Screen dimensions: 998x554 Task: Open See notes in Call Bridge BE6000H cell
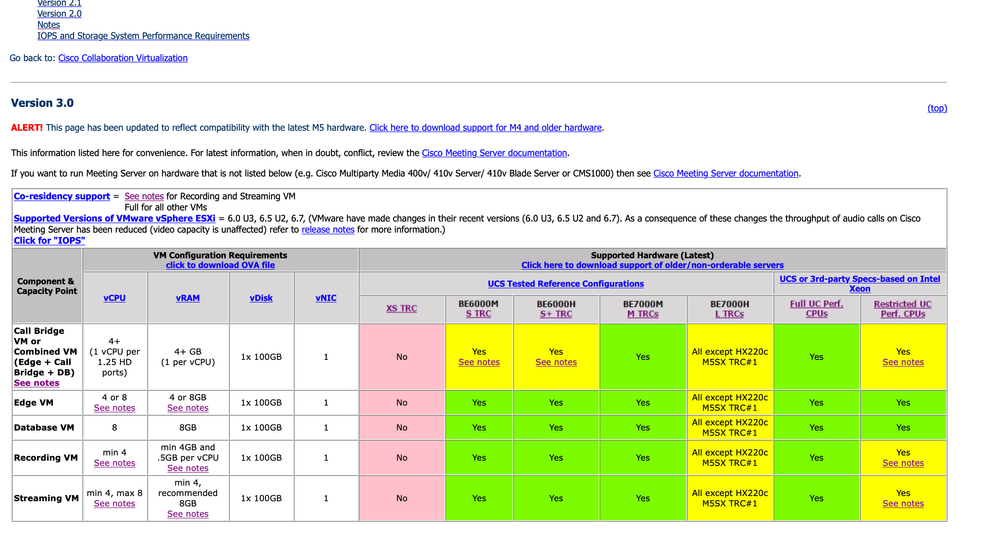point(556,362)
